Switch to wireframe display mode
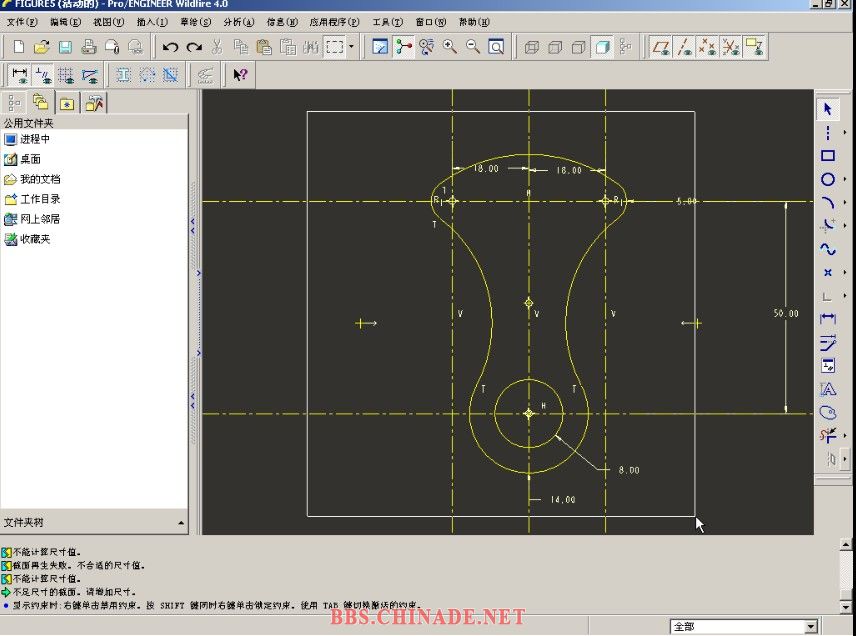 click(x=531, y=47)
